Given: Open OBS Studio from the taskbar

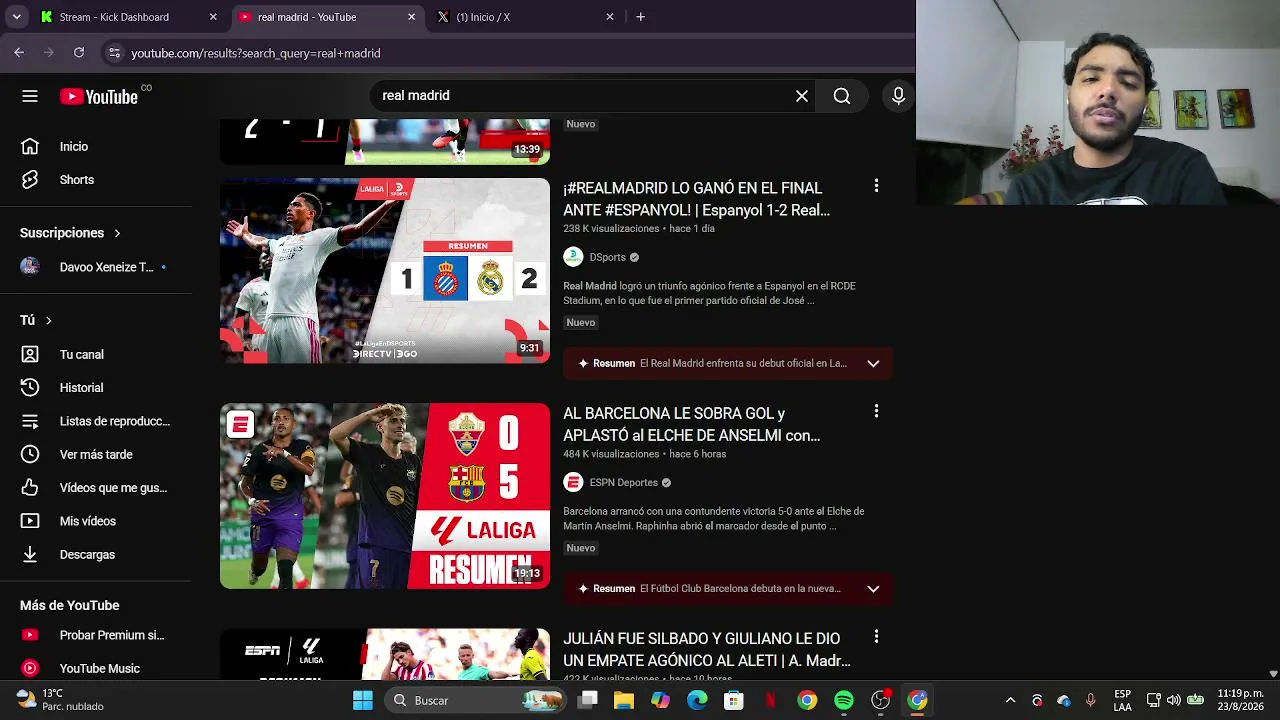Looking at the screenshot, I should 880,700.
